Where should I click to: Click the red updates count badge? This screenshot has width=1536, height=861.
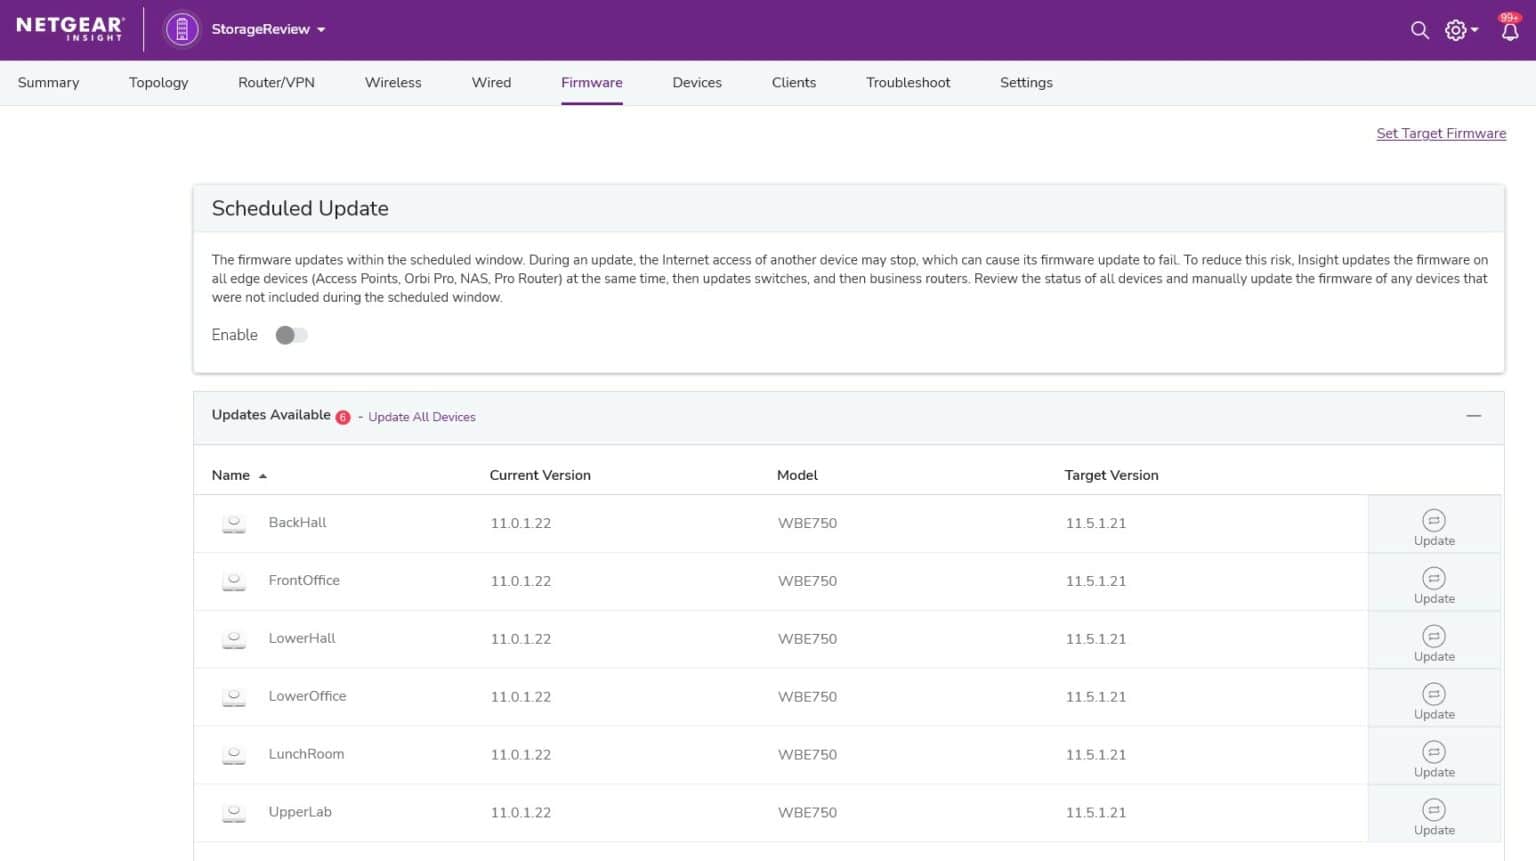[x=343, y=417]
